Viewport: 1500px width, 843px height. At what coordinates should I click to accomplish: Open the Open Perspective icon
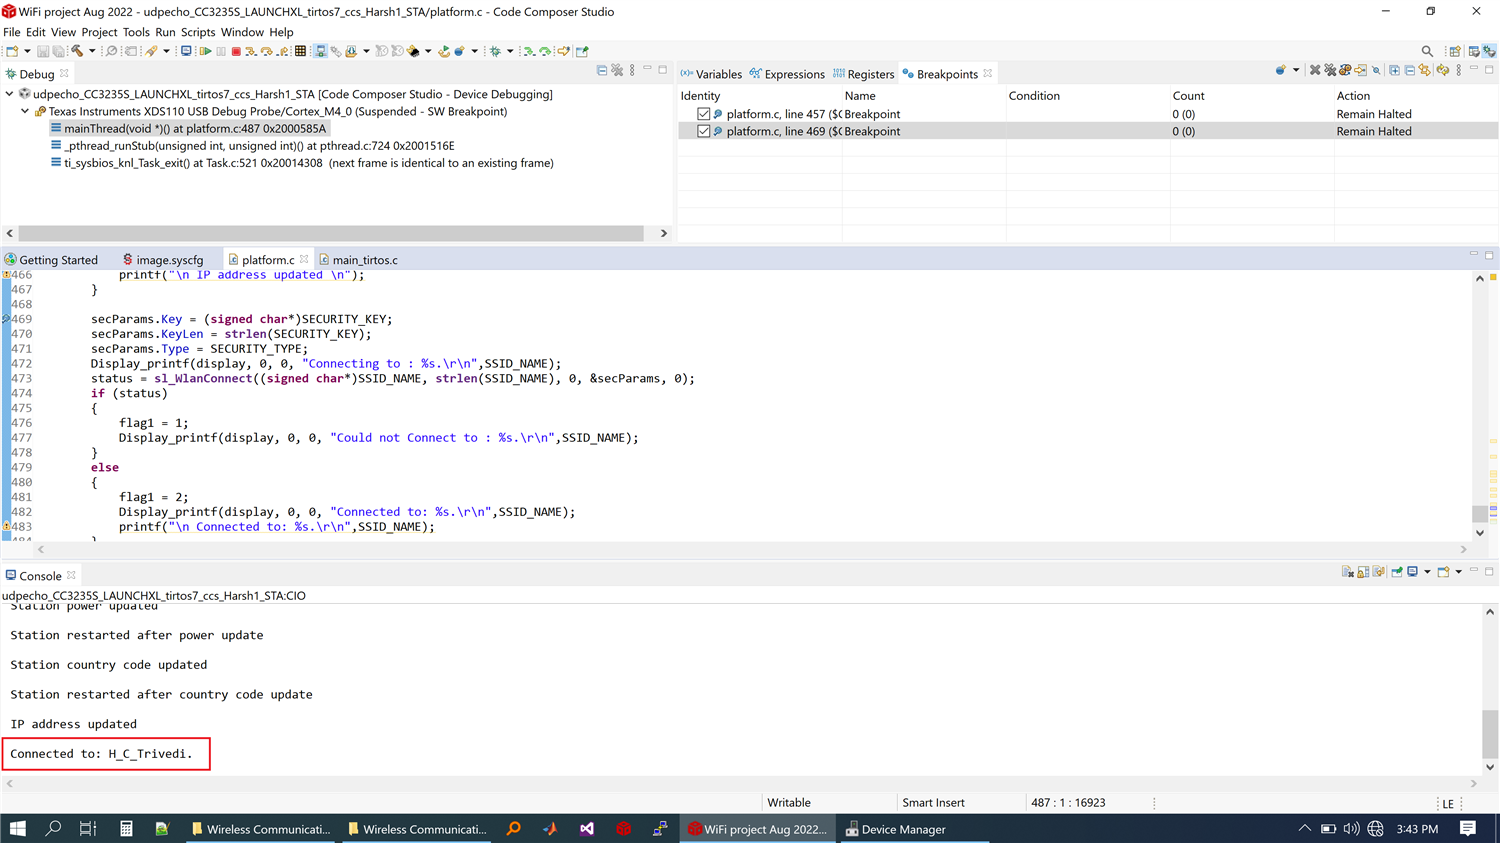[x=1455, y=51]
